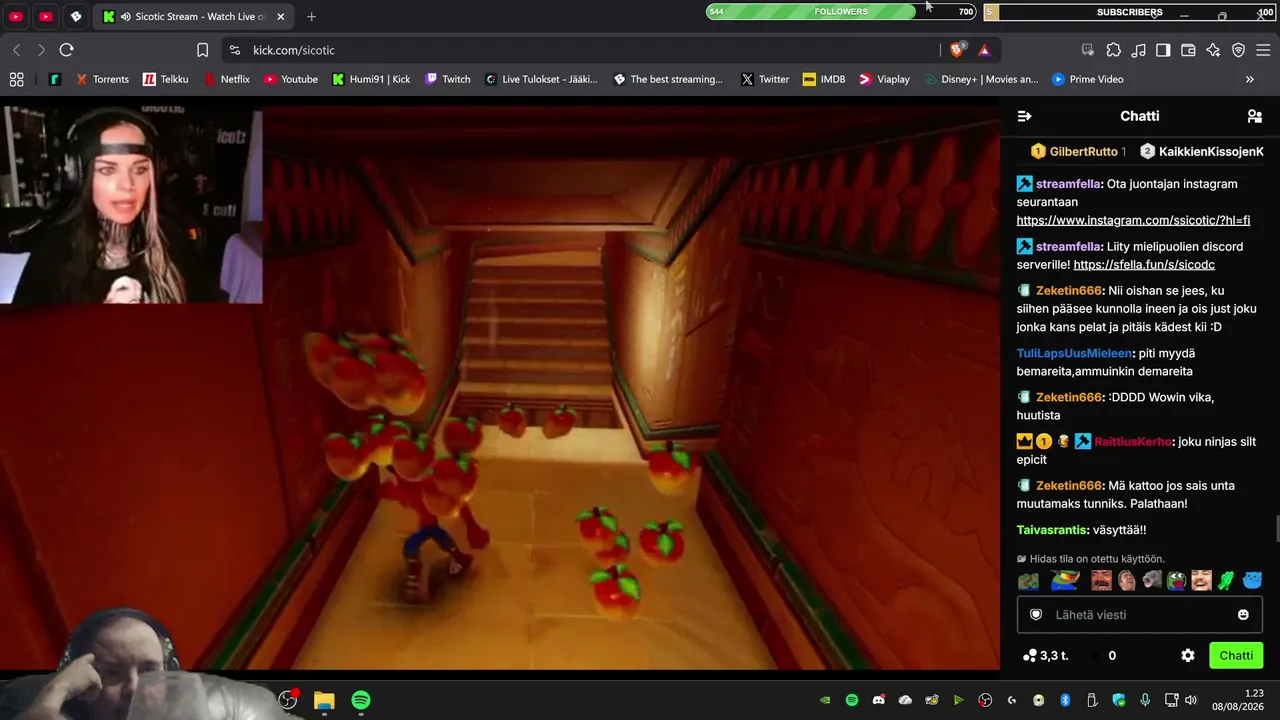Open File Explorer from the taskbar
Screen dimensions: 1280x720
click(324, 700)
